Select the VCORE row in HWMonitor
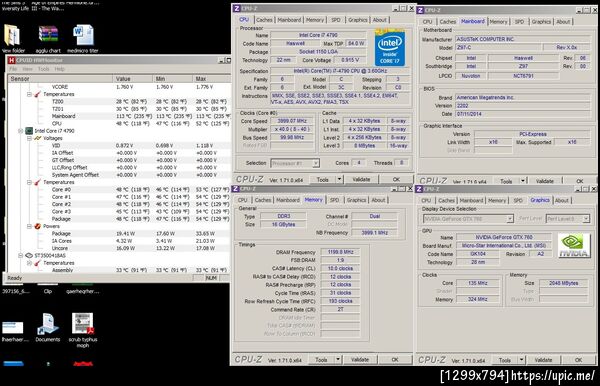This screenshot has width=600, height=386. coord(119,87)
